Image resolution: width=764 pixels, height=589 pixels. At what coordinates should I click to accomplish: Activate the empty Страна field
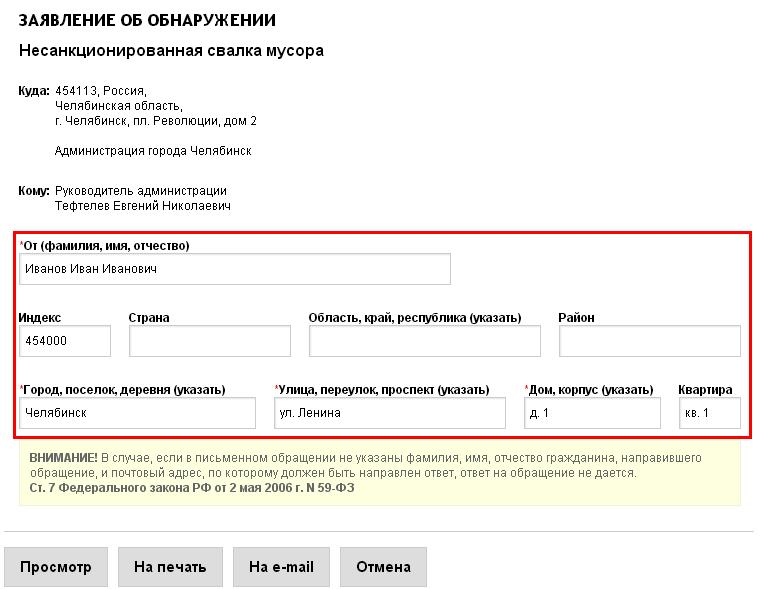click(210, 341)
